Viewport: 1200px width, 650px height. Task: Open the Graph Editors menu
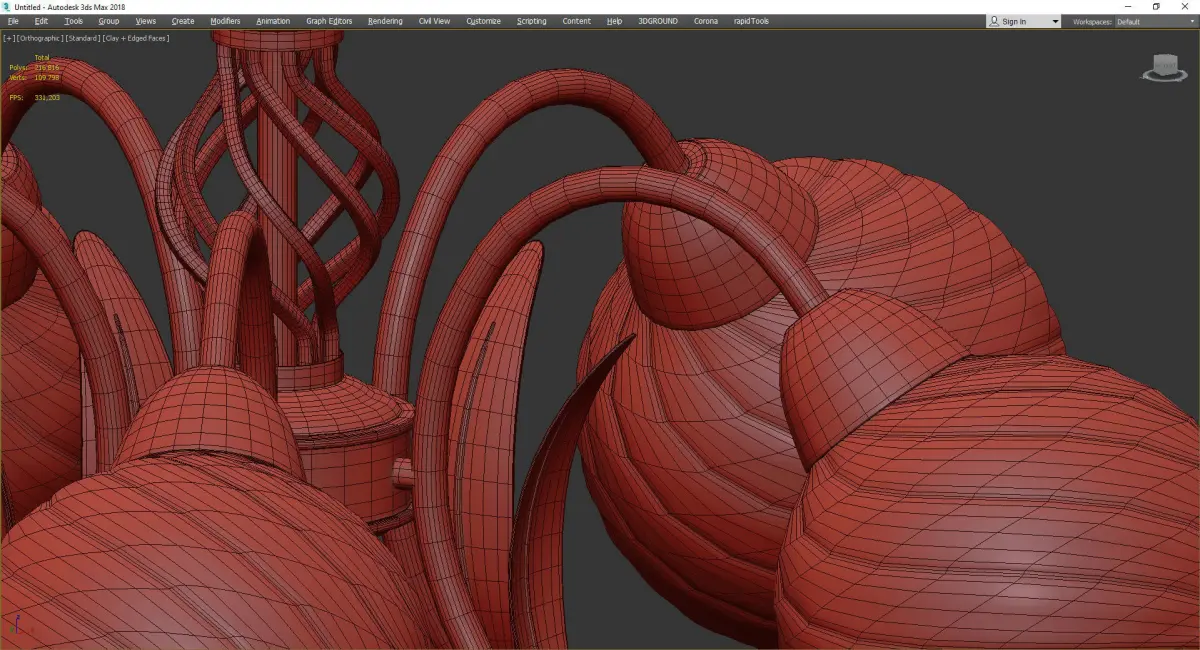point(329,21)
